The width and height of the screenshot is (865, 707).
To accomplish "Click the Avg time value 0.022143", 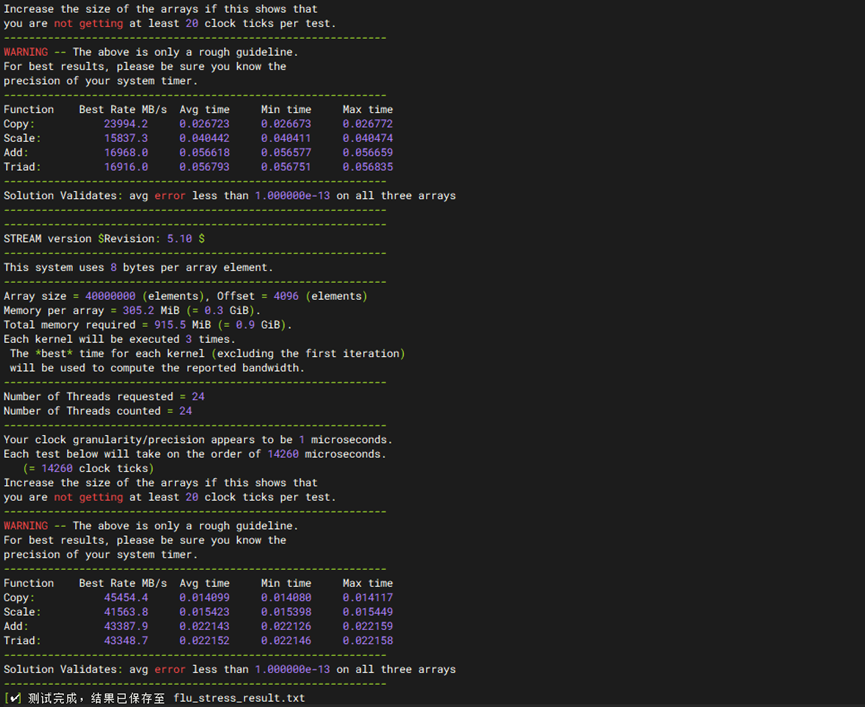I will click(204, 626).
